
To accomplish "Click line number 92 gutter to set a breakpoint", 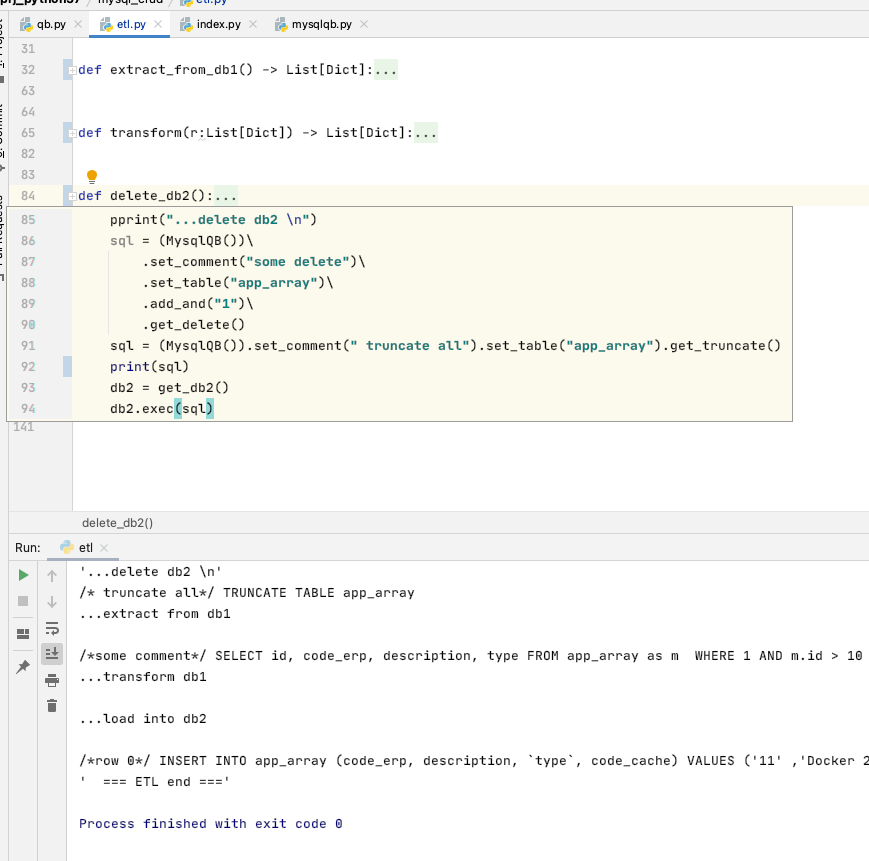I will (27, 366).
